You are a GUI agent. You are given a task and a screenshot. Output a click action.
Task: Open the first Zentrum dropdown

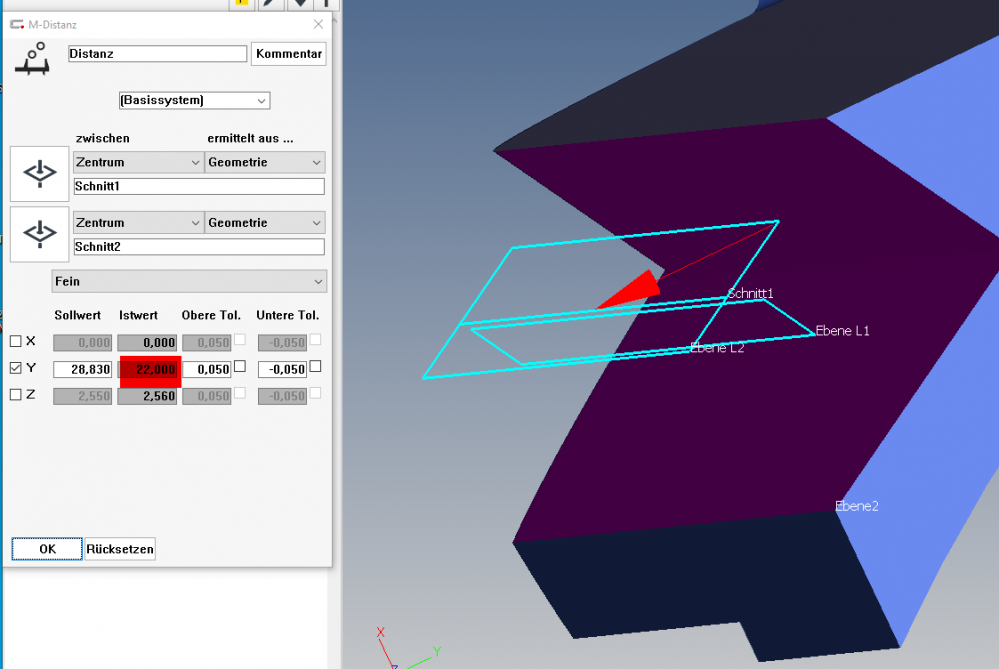(x=139, y=162)
